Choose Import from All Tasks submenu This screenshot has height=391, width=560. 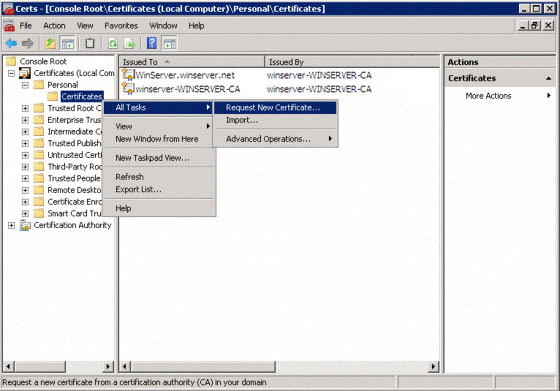275,120
